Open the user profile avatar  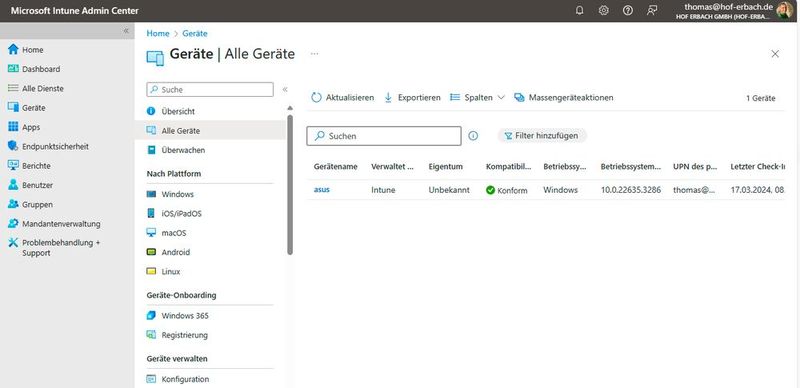(784, 10)
